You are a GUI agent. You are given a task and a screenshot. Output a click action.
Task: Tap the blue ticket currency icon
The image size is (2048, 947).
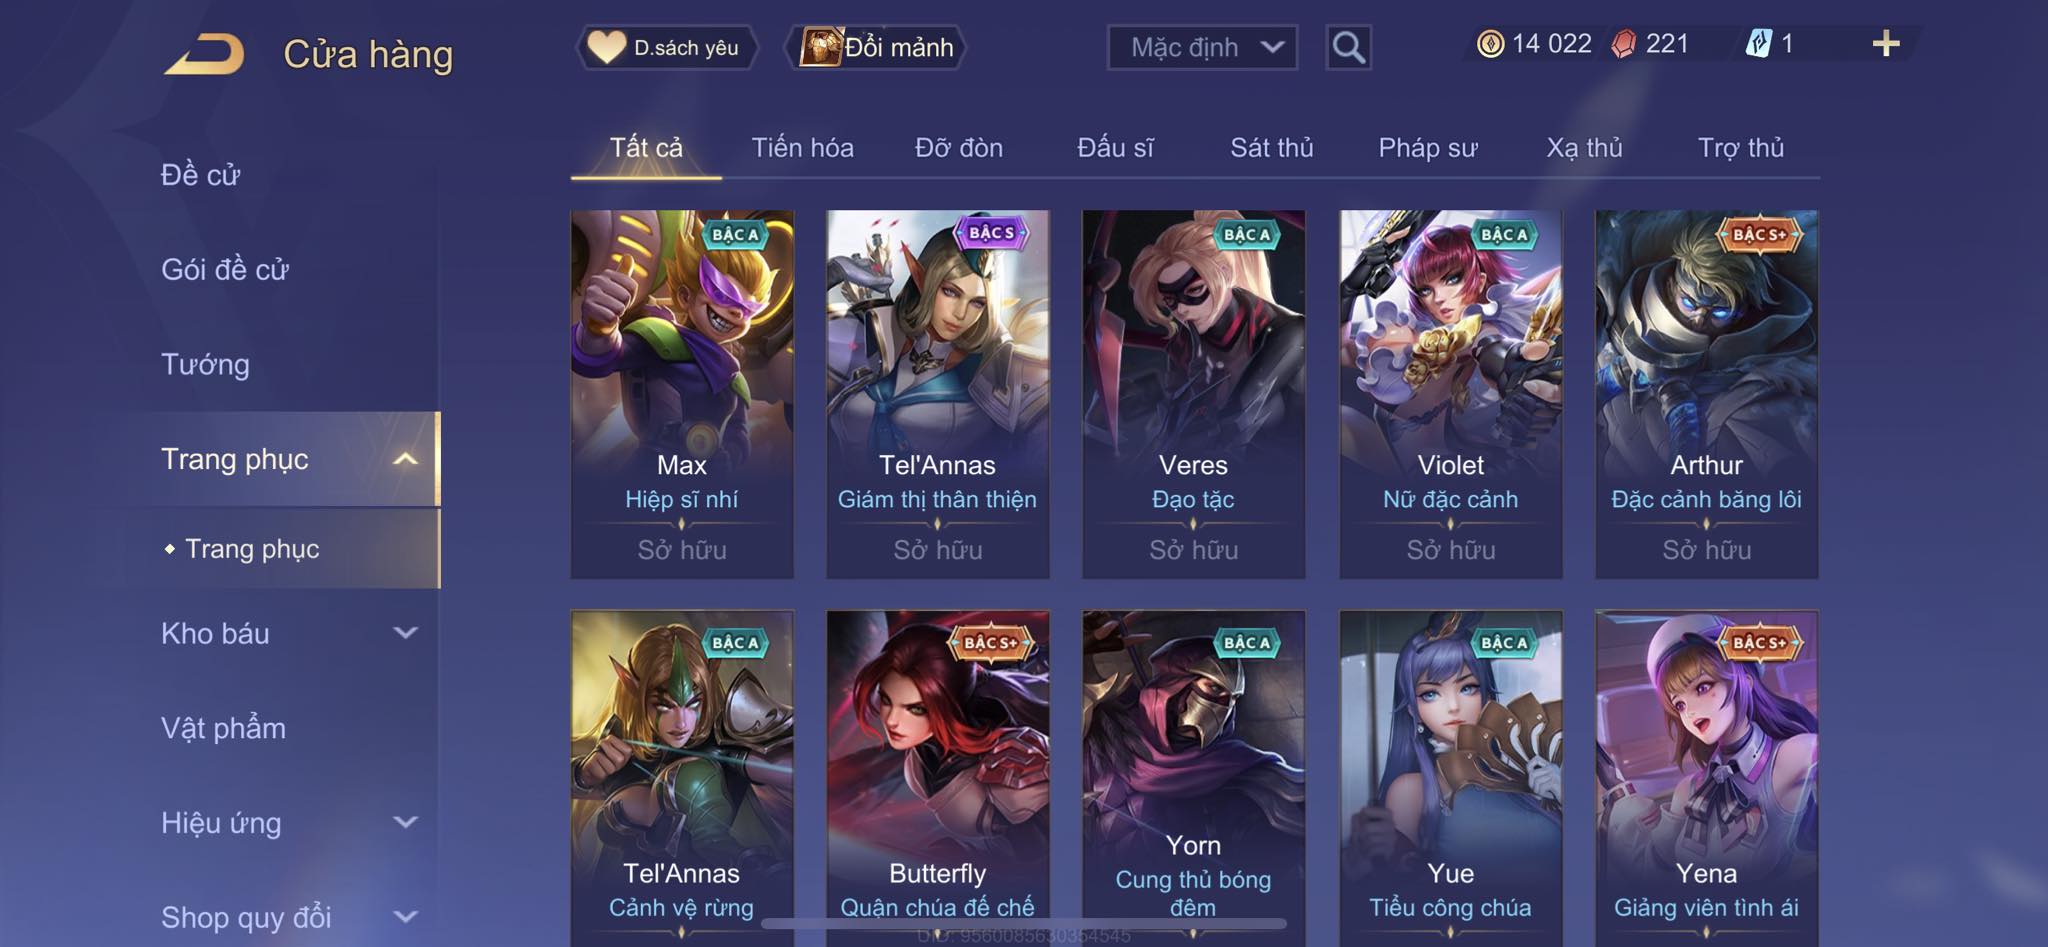point(1759,44)
